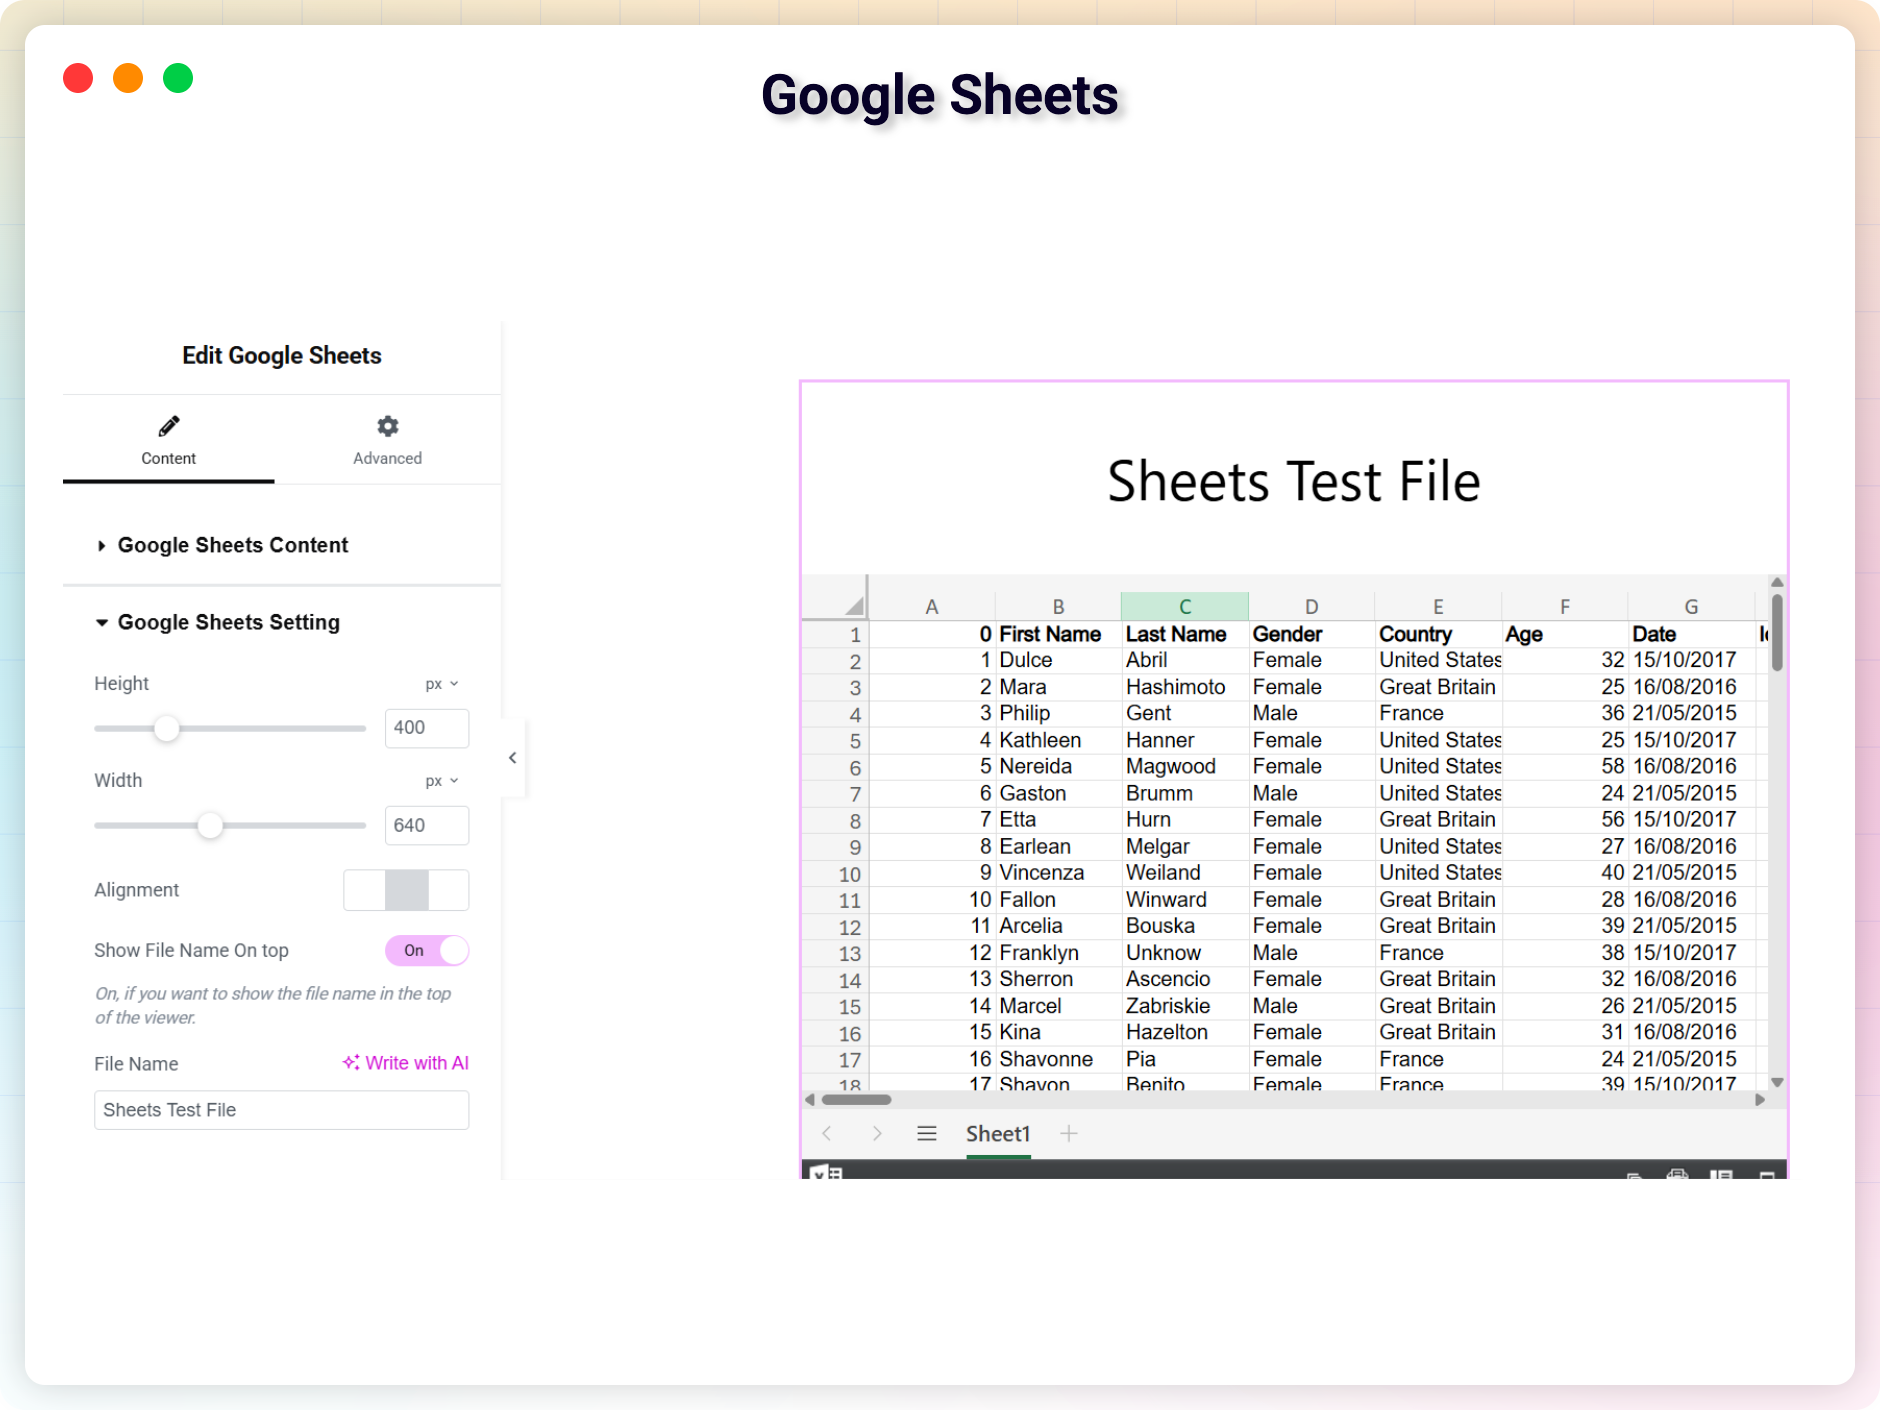Screen dimensions: 1880x1410
Task: Select column C header in spreadsheet
Action: 1184,606
